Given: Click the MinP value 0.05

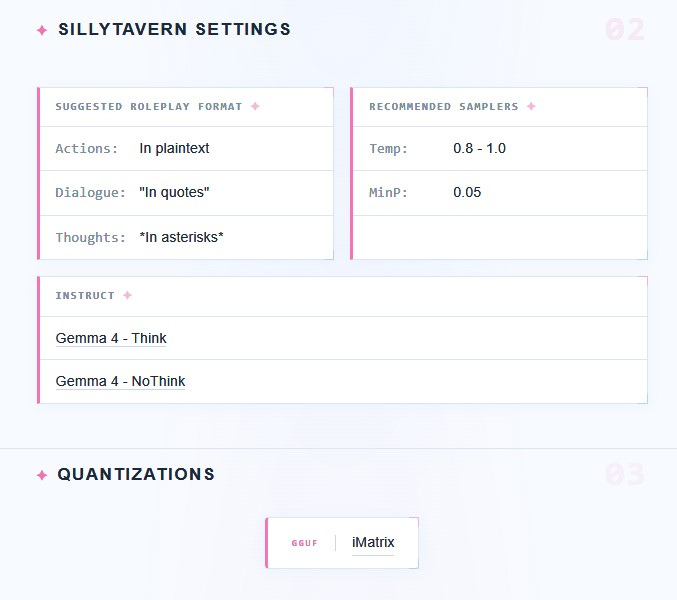Looking at the screenshot, I should (x=467, y=192).
